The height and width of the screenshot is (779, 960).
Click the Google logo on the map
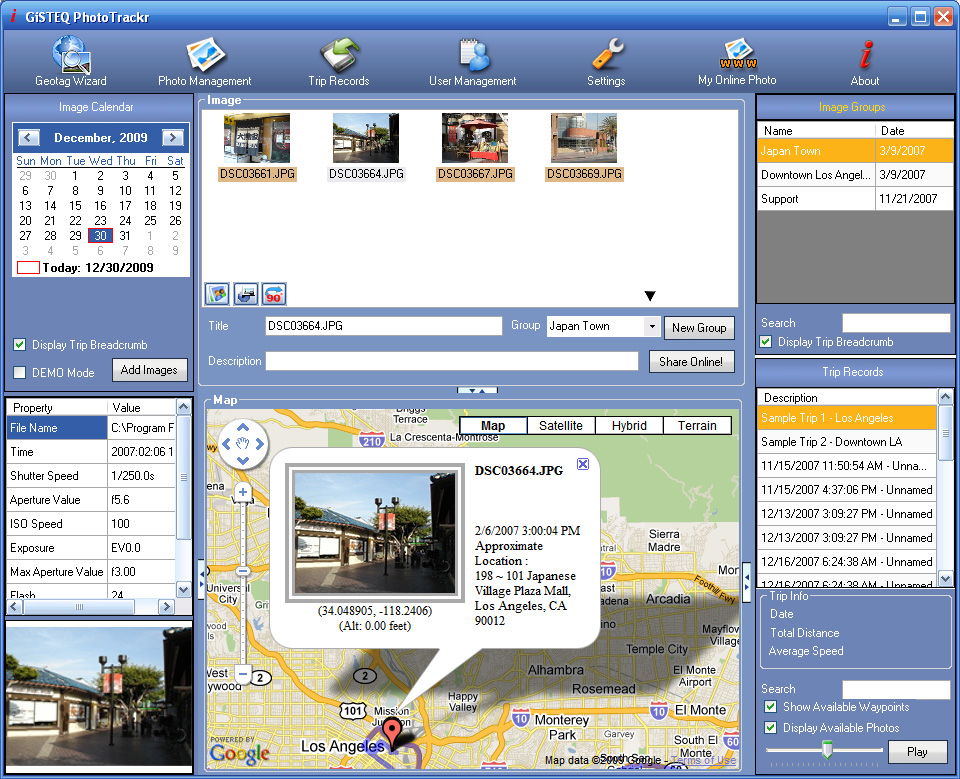pyautogui.click(x=239, y=753)
